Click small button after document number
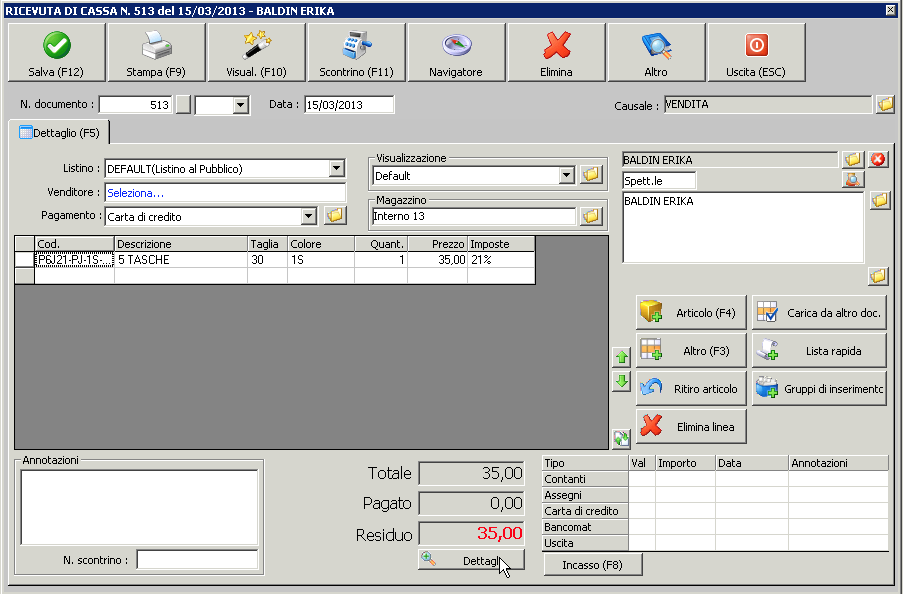The image size is (903, 594). coord(183,105)
